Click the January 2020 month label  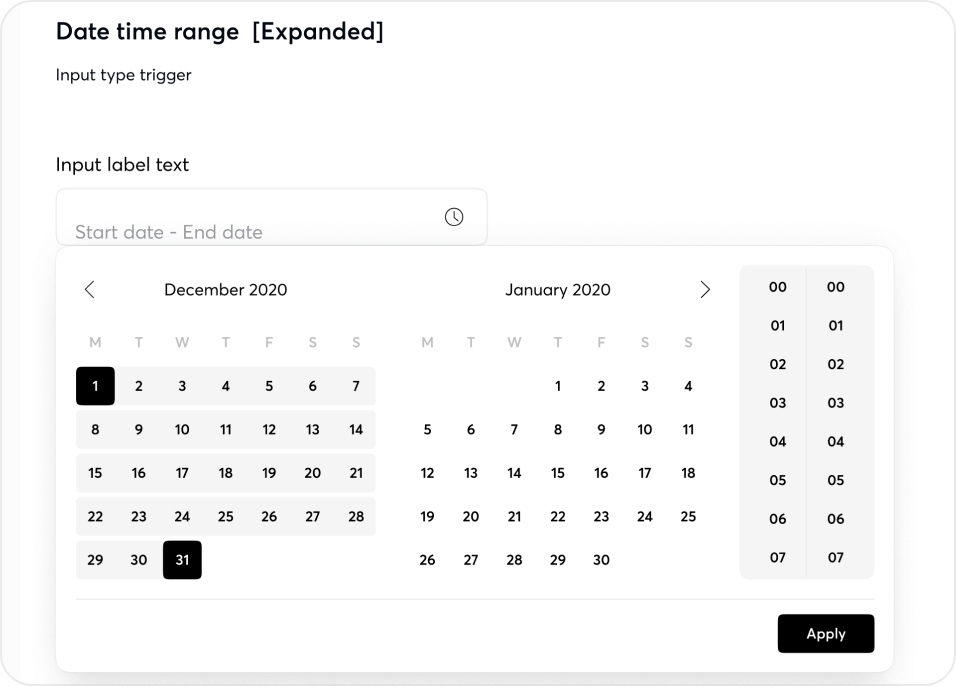coord(557,290)
